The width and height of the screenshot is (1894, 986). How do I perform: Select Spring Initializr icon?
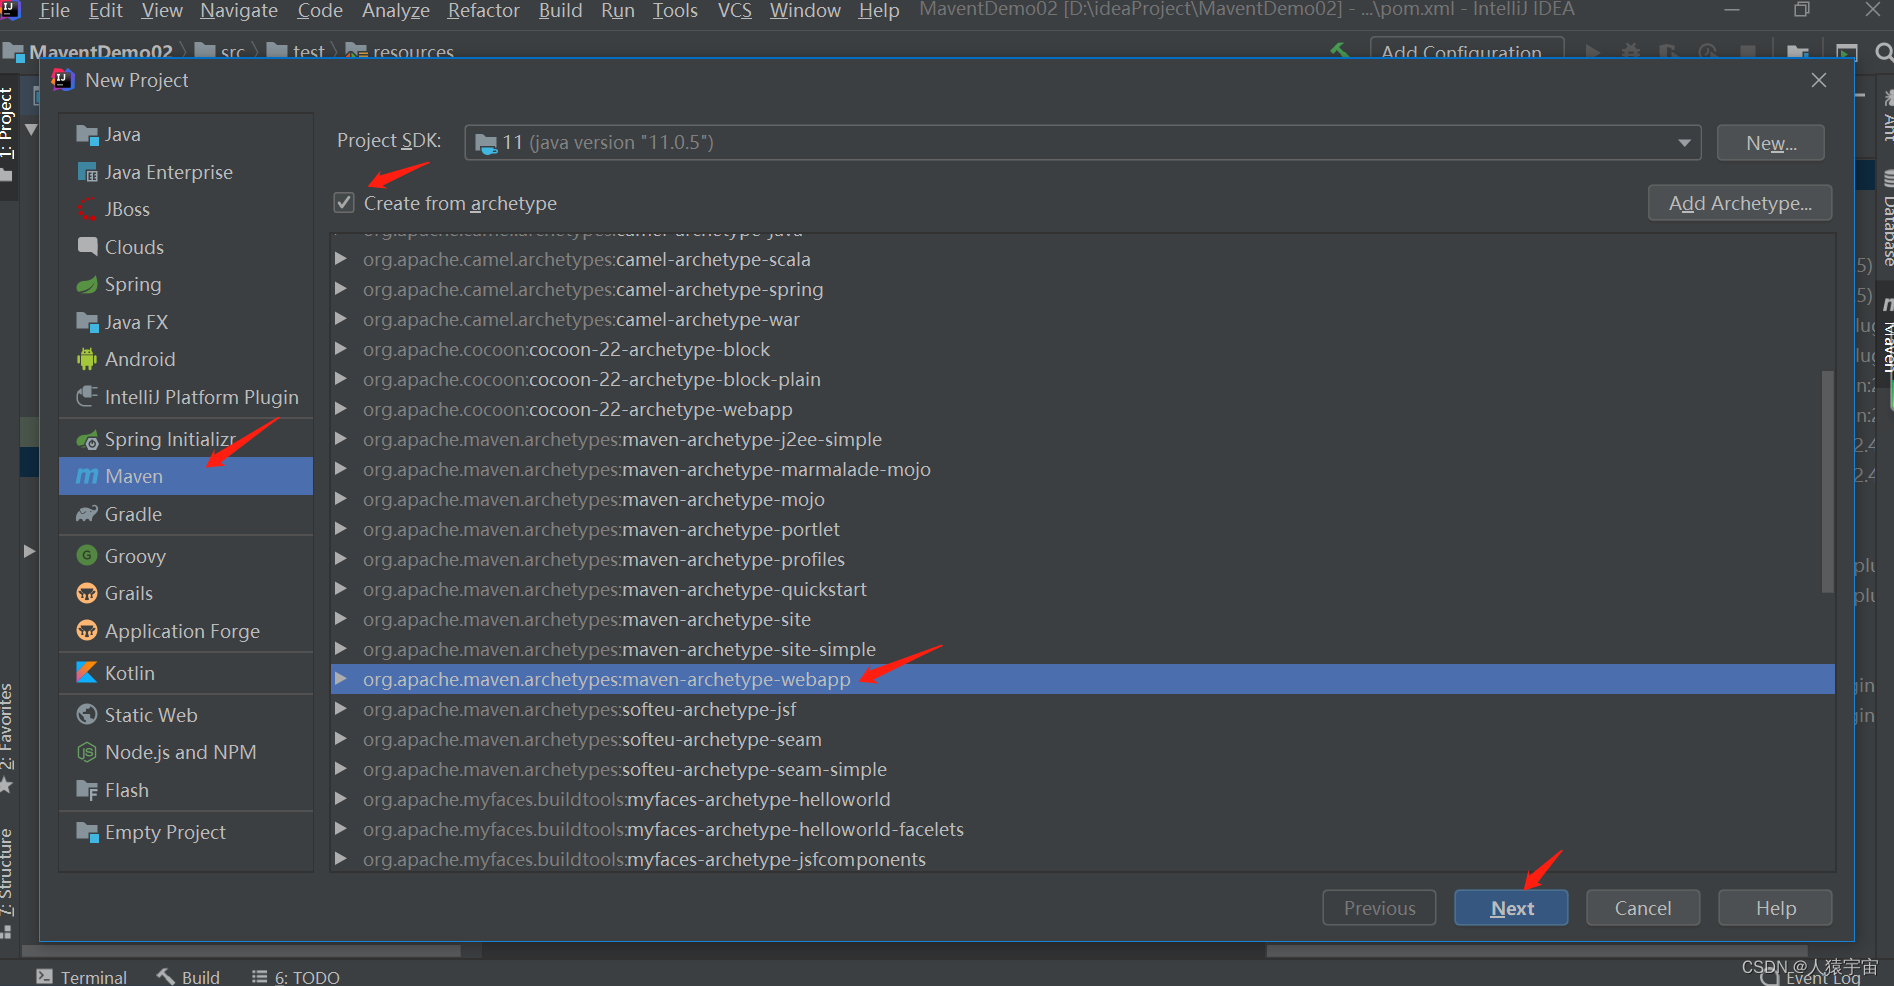click(87, 440)
